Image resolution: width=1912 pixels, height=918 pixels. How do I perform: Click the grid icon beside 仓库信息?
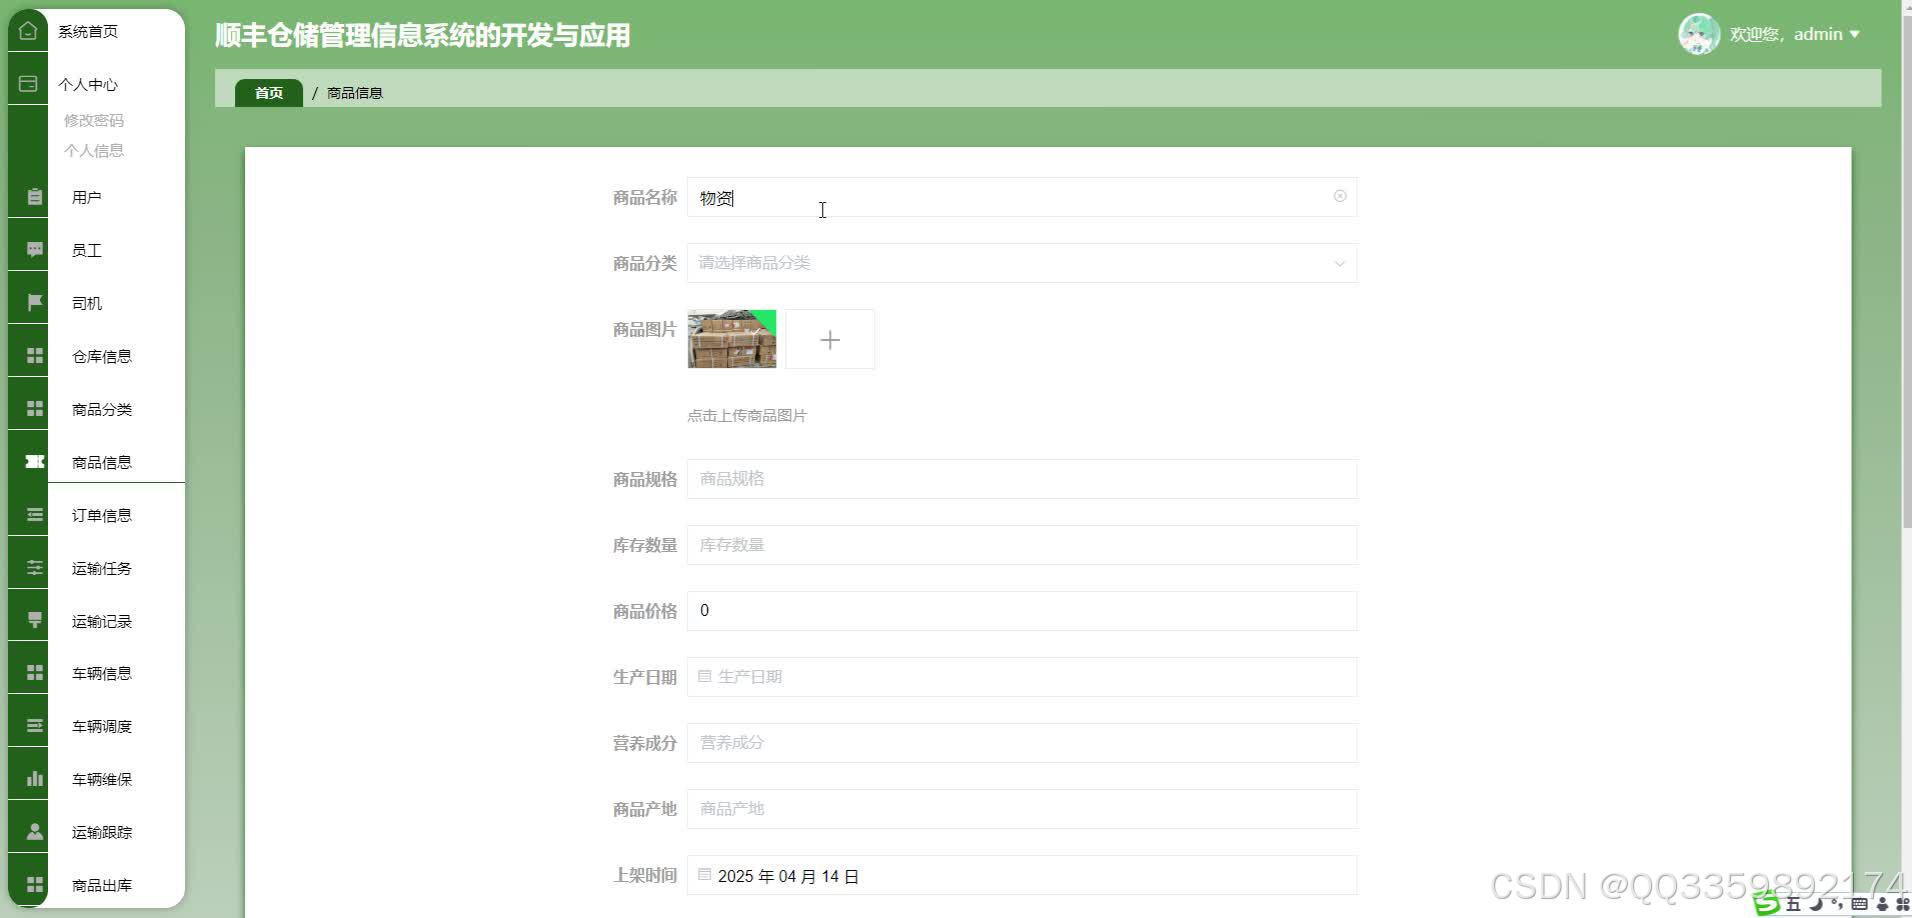35,356
